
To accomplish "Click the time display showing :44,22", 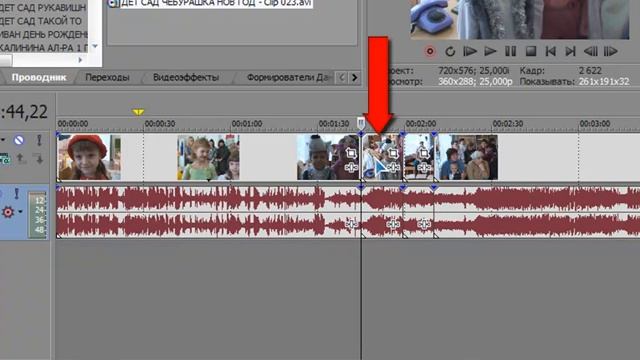I will 24,112.
